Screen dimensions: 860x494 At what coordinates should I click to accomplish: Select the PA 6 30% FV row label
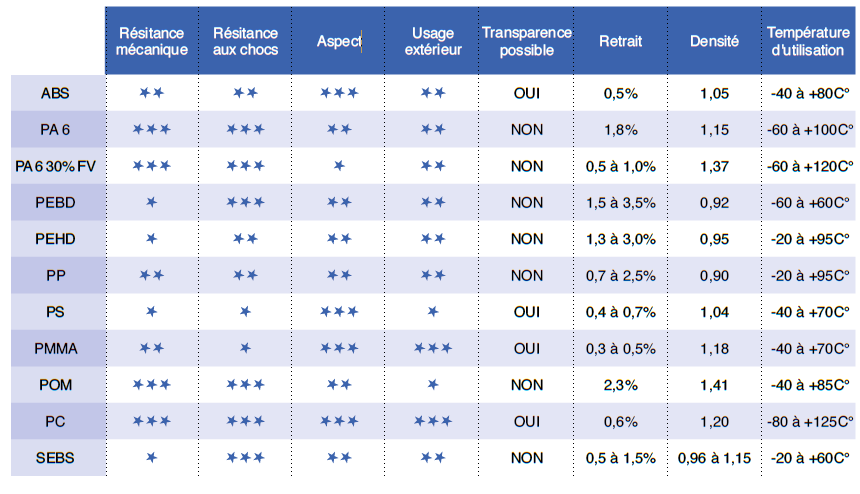pos(56,166)
